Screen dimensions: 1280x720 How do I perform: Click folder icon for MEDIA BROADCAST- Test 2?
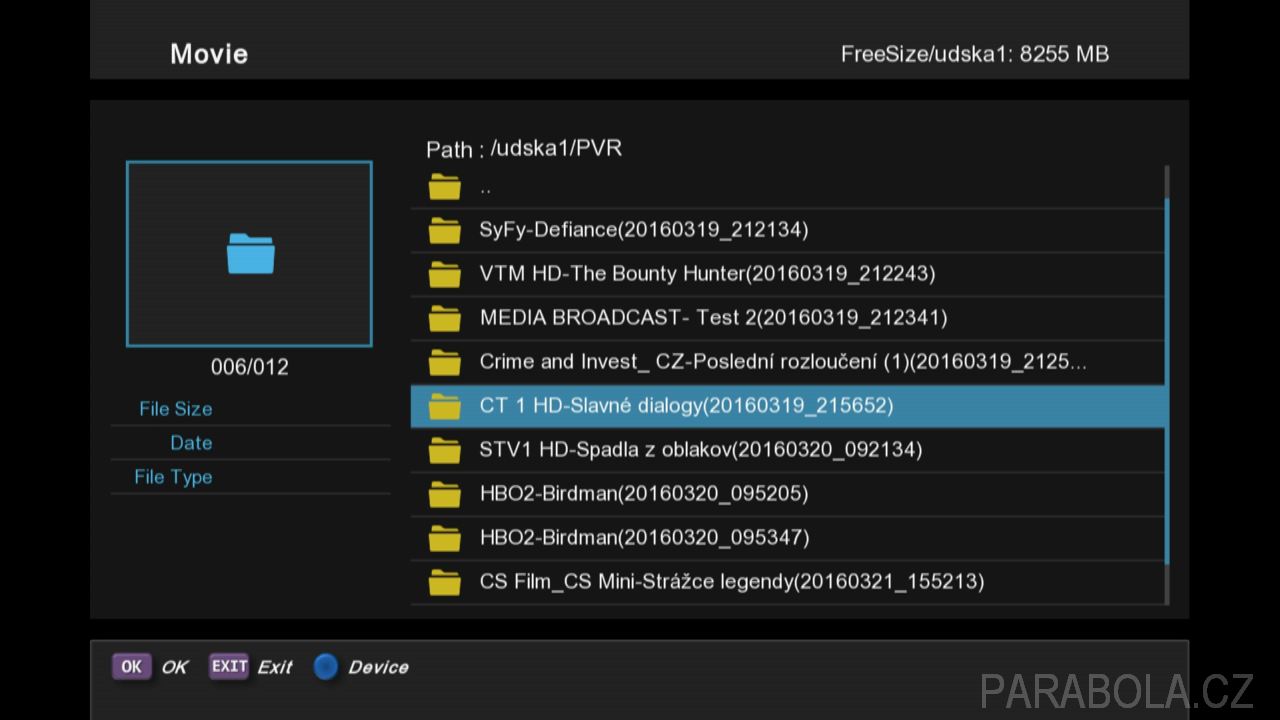[x=445, y=318]
